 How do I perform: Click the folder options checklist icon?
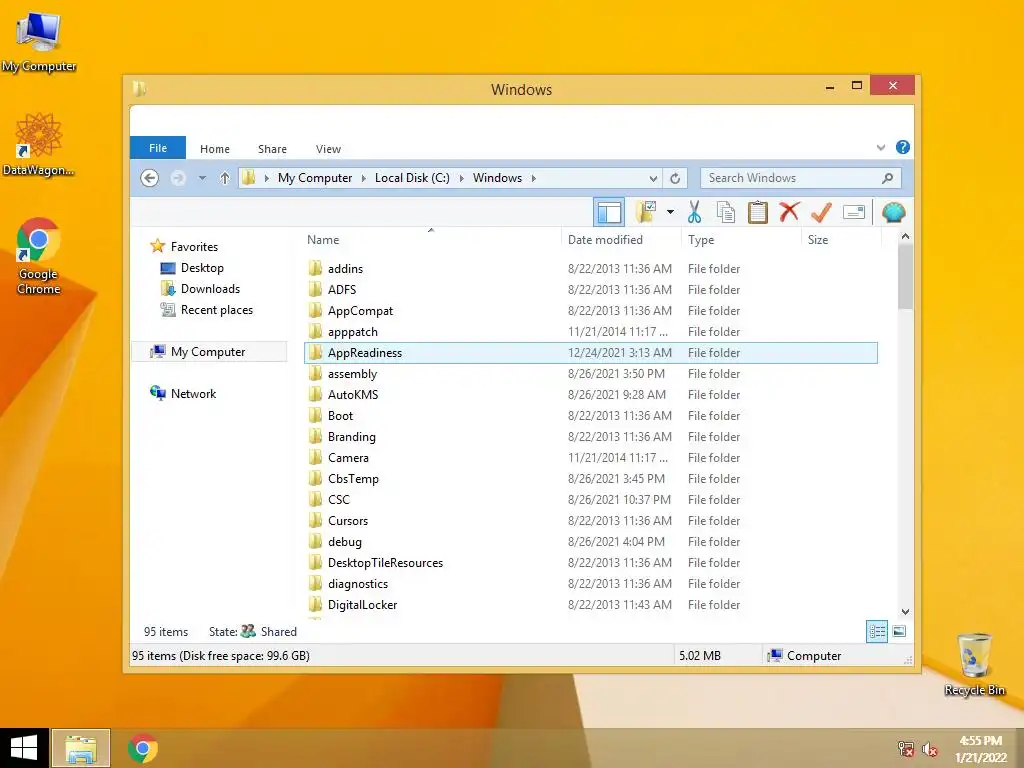pyautogui.click(x=646, y=212)
